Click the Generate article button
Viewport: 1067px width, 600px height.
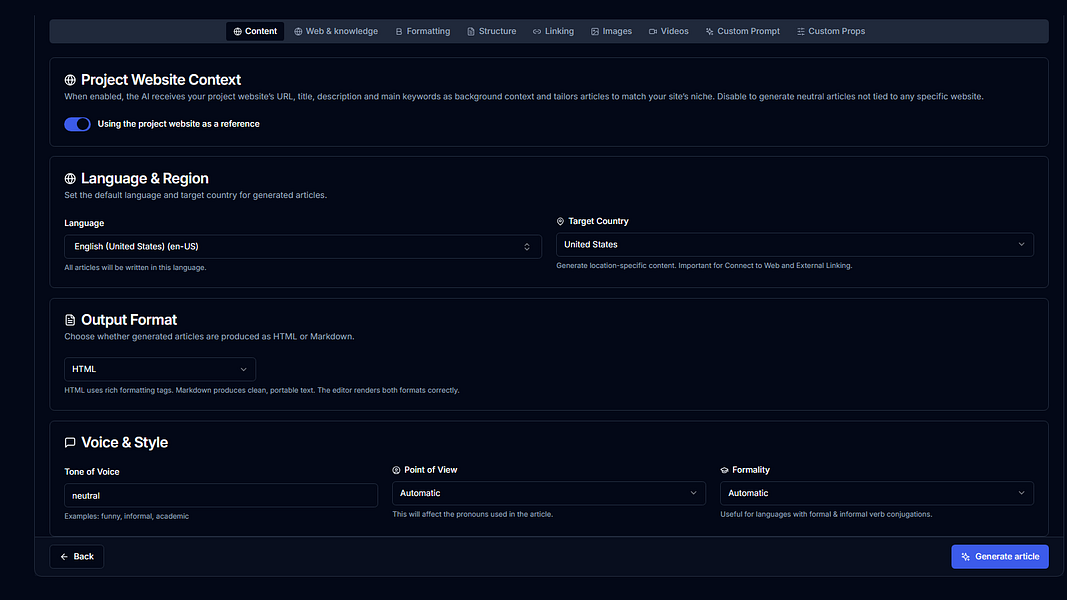click(1000, 556)
